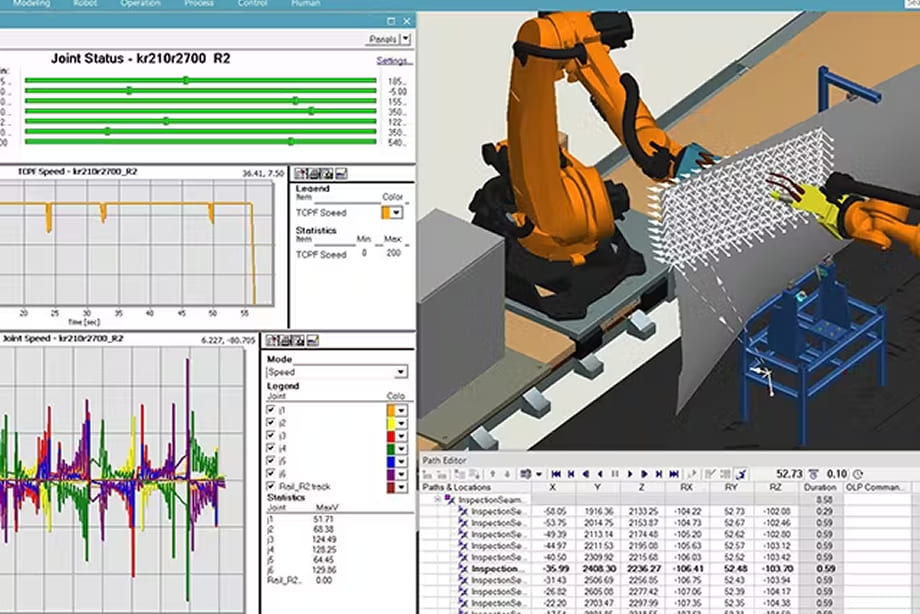This screenshot has height=614, width=920.
Task: Click the location icon of the bold Inspection row
Action: (x=463, y=569)
